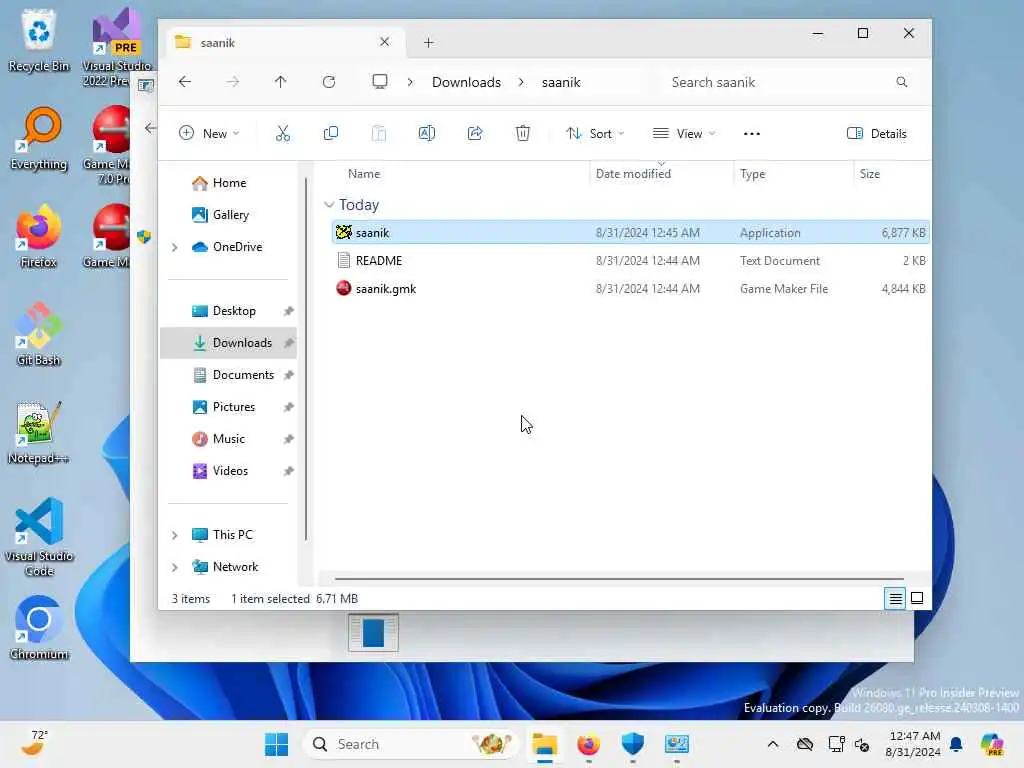
Task: Switch to details list view layout
Action: coord(895,598)
